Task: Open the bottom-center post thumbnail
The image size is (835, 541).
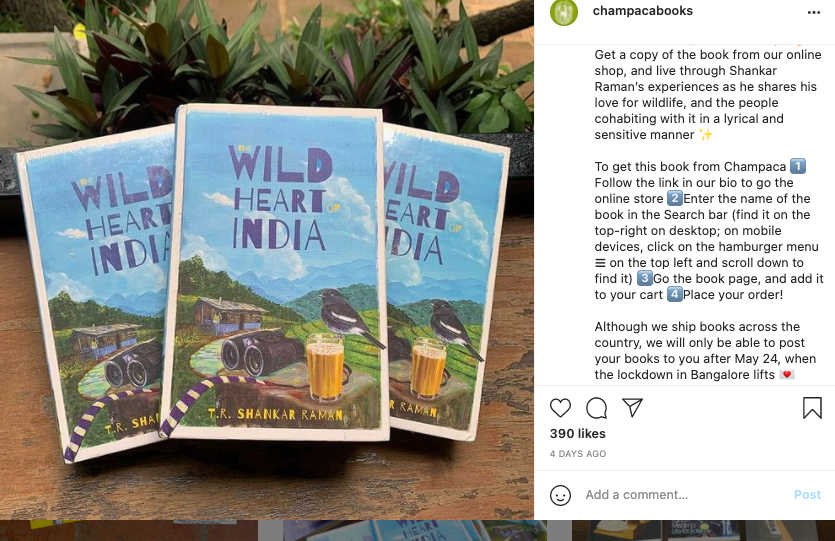Action: pos(395,531)
